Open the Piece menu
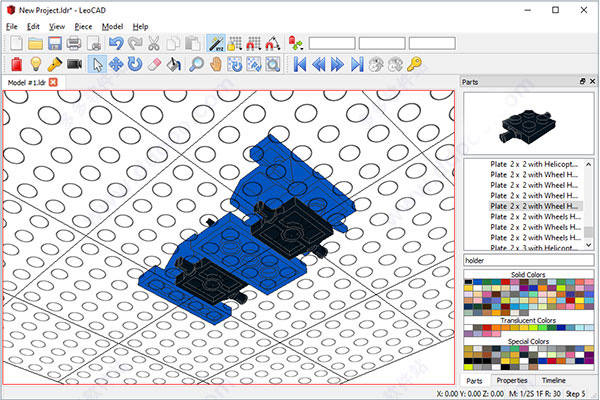Image resolution: width=600 pixels, height=400 pixels. (82, 25)
